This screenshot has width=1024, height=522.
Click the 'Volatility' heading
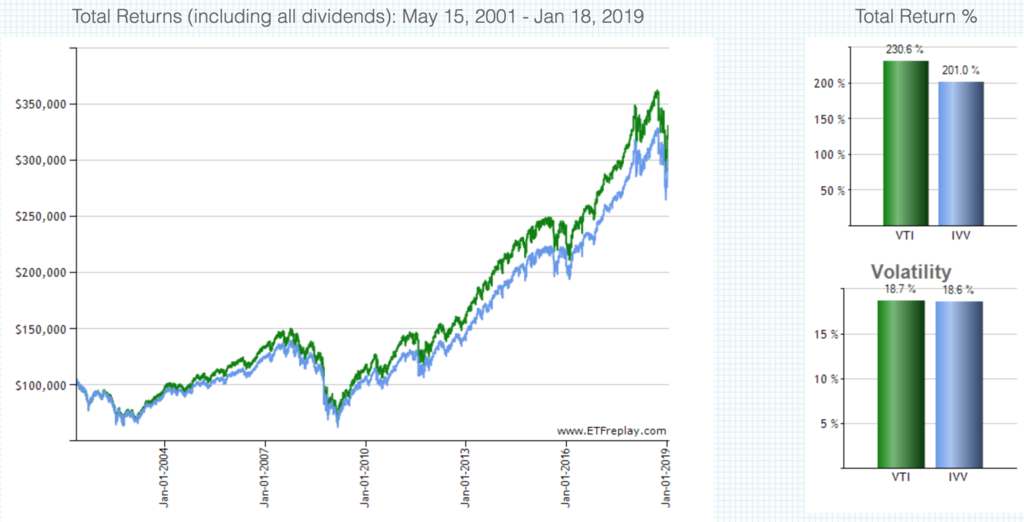click(911, 272)
